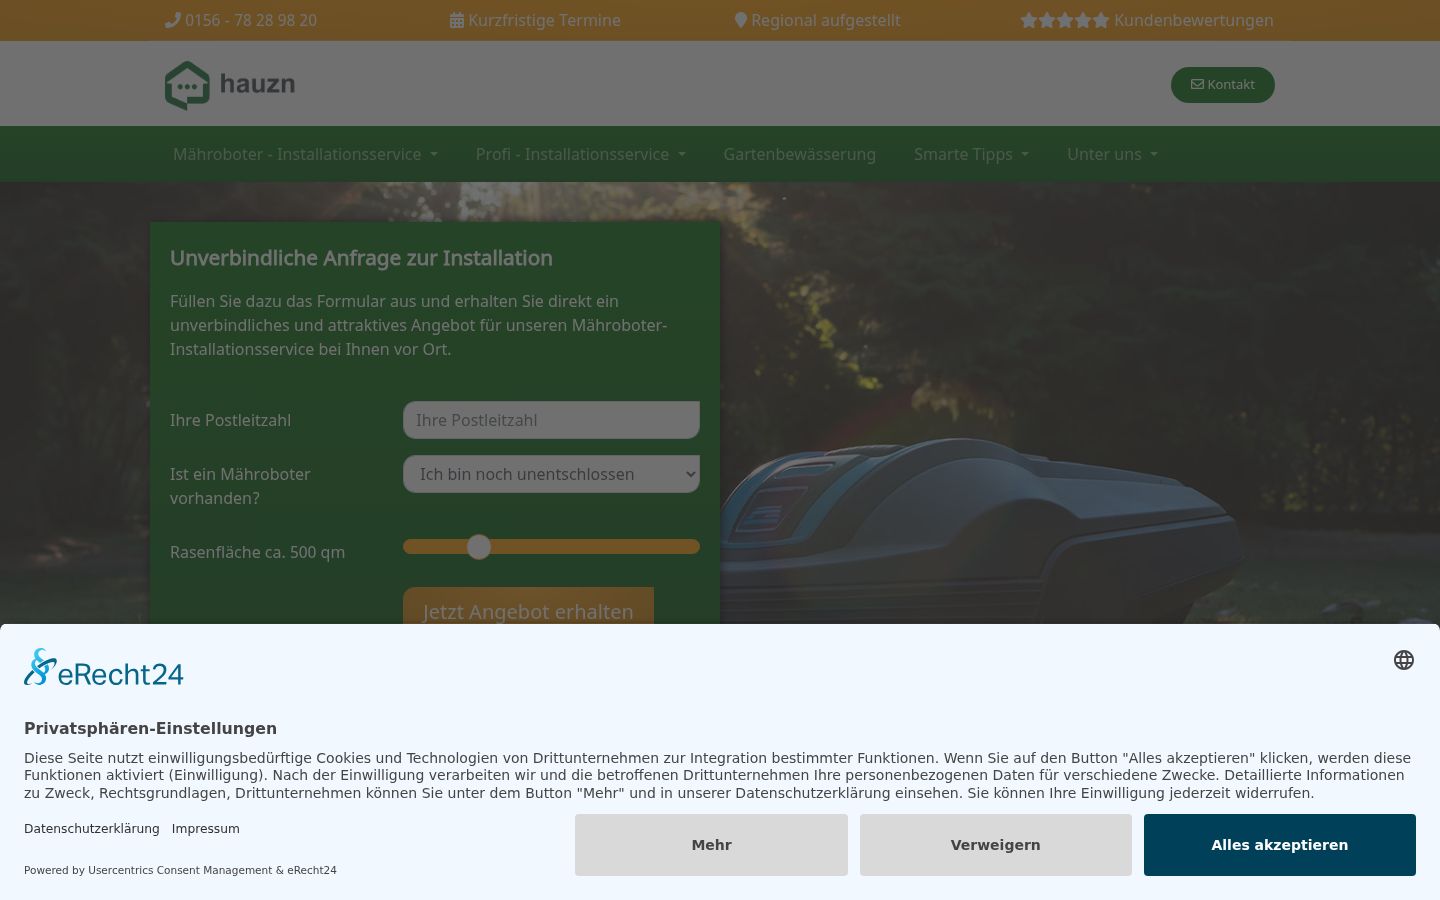Click the Rasenfläche slider handle
The height and width of the screenshot is (900, 1440).
[x=479, y=547]
